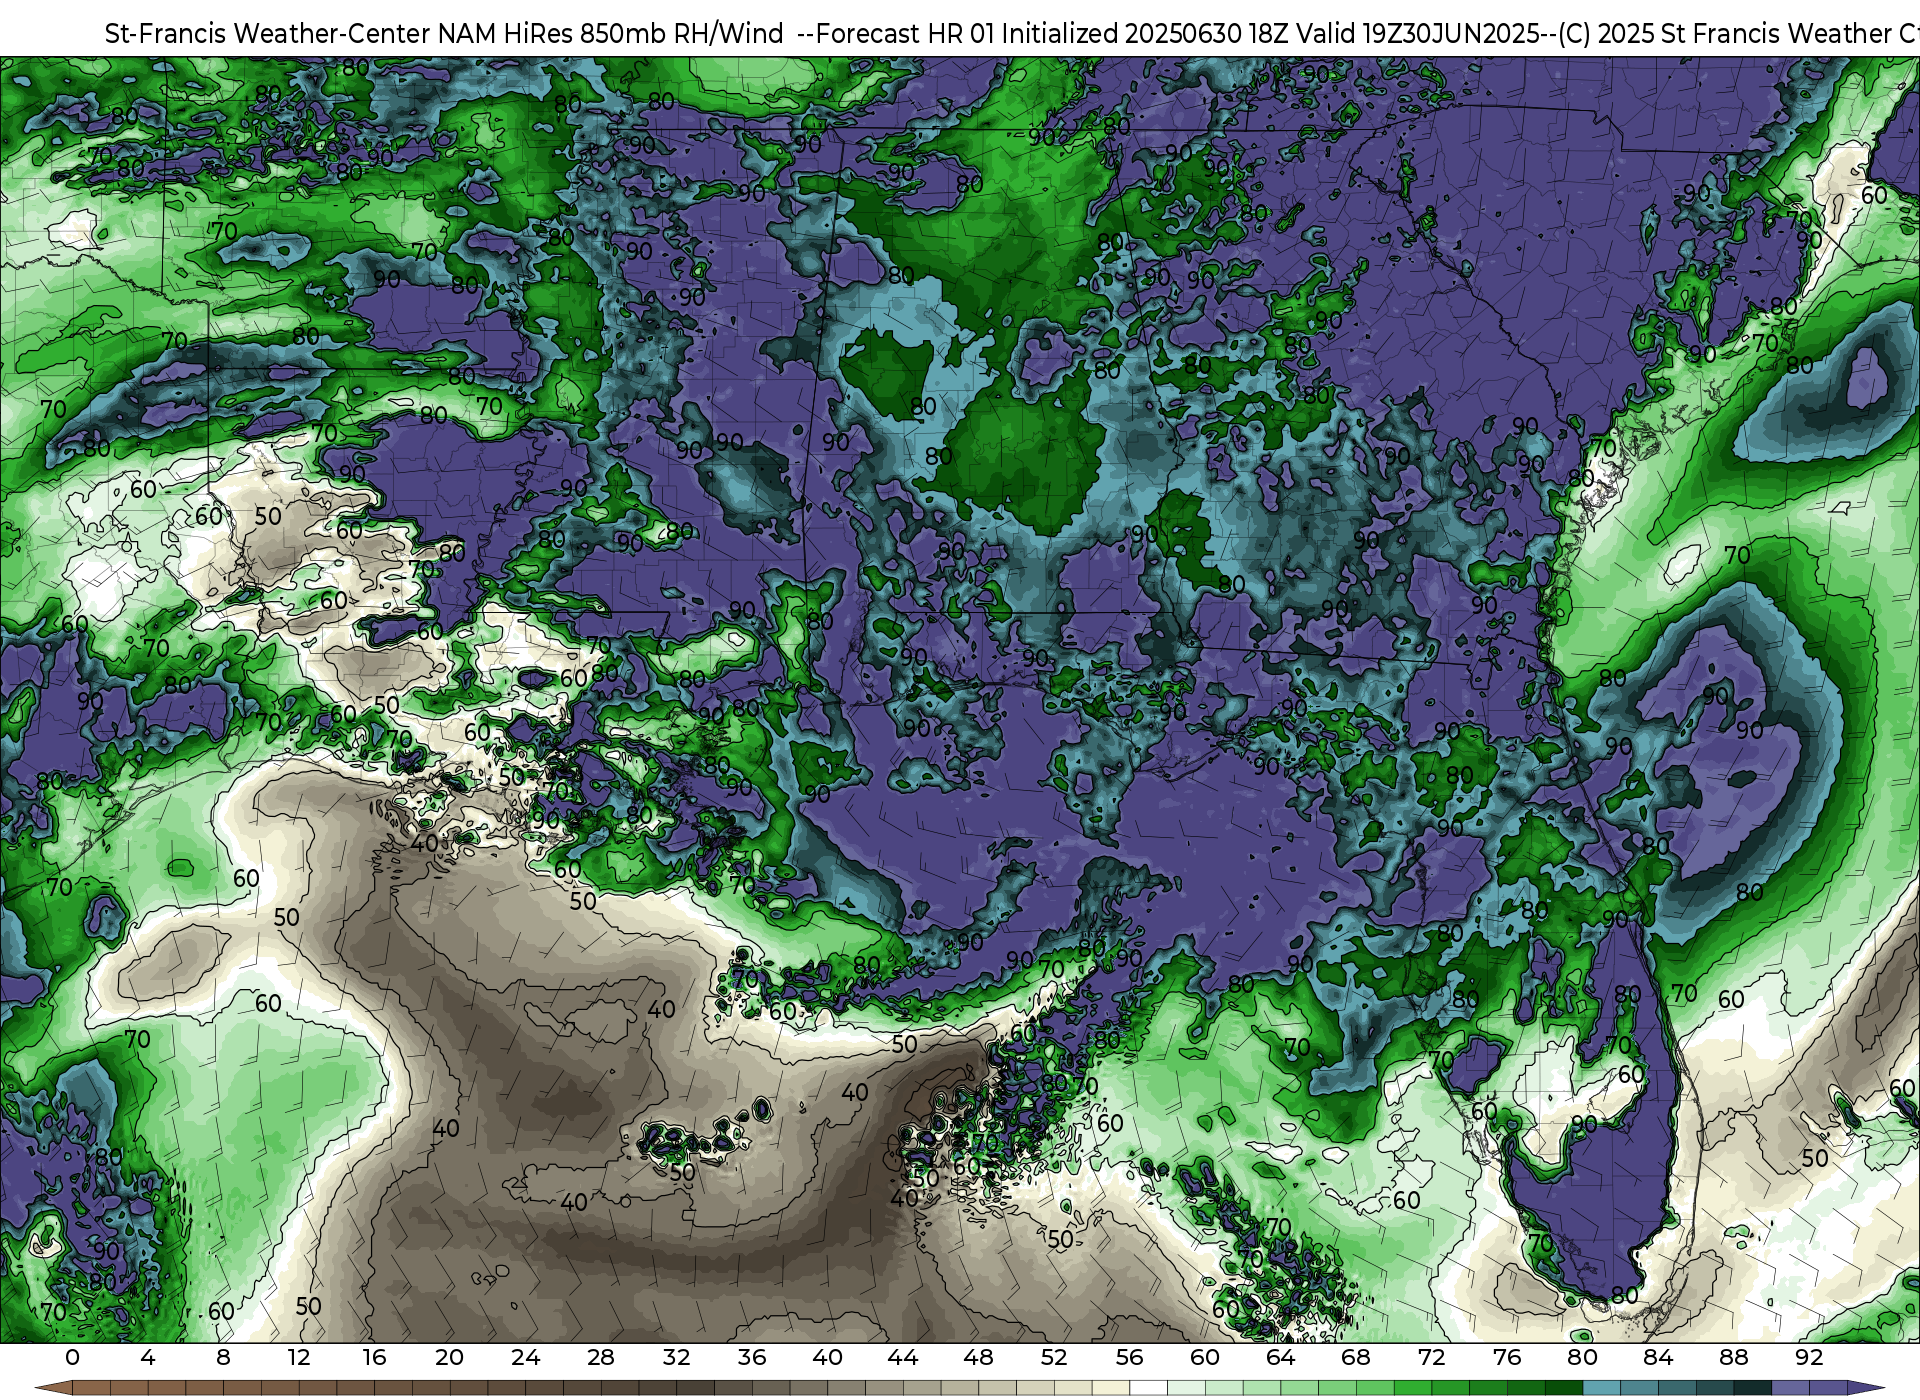Viewport: 1920px width, 1400px height.
Task: Click the '24' label on the color scale
Action: (x=525, y=1357)
